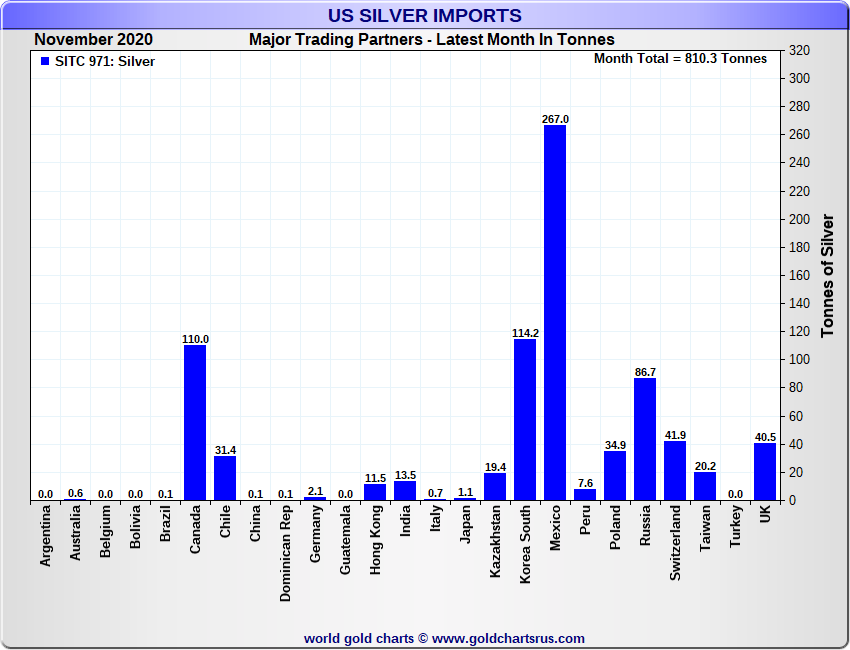
Task: Select the Canada bar showing 110.0
Action: click(x=195, y=422)
